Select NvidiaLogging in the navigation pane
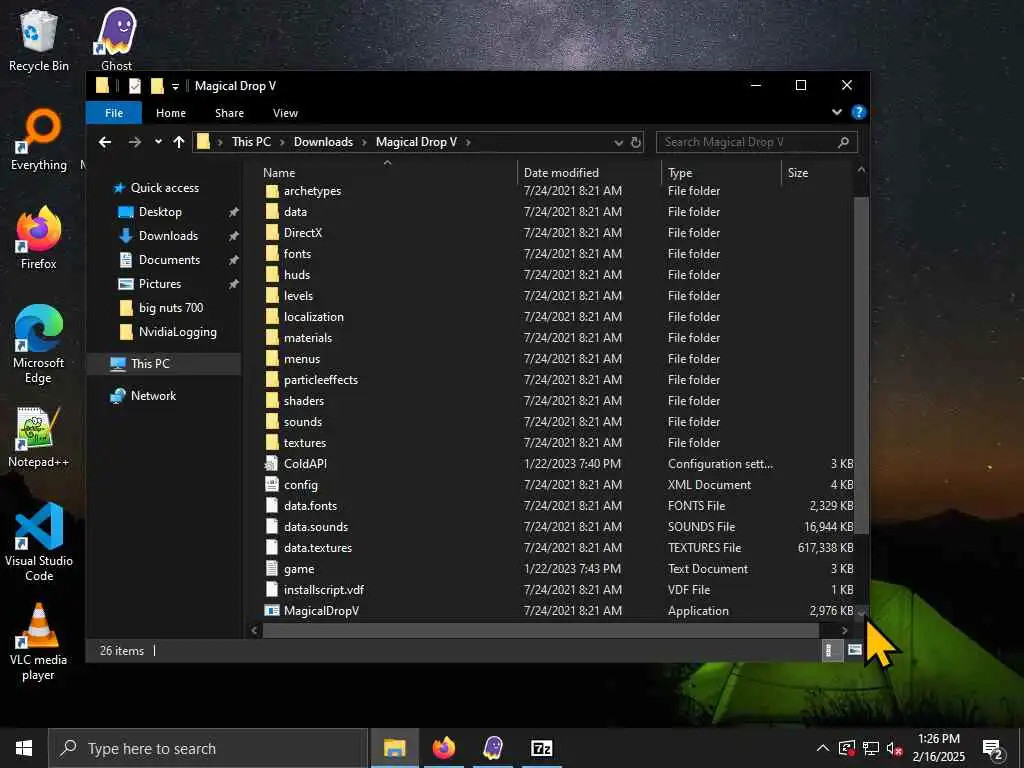Image resolution: width=1024 pixels, height=768 pixels. tap(177, 332)
